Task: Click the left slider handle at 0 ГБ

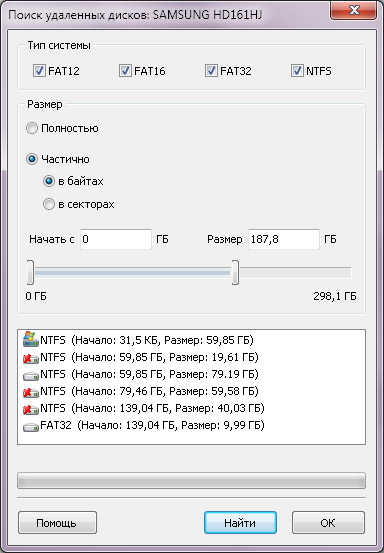Action: (31, 272)
